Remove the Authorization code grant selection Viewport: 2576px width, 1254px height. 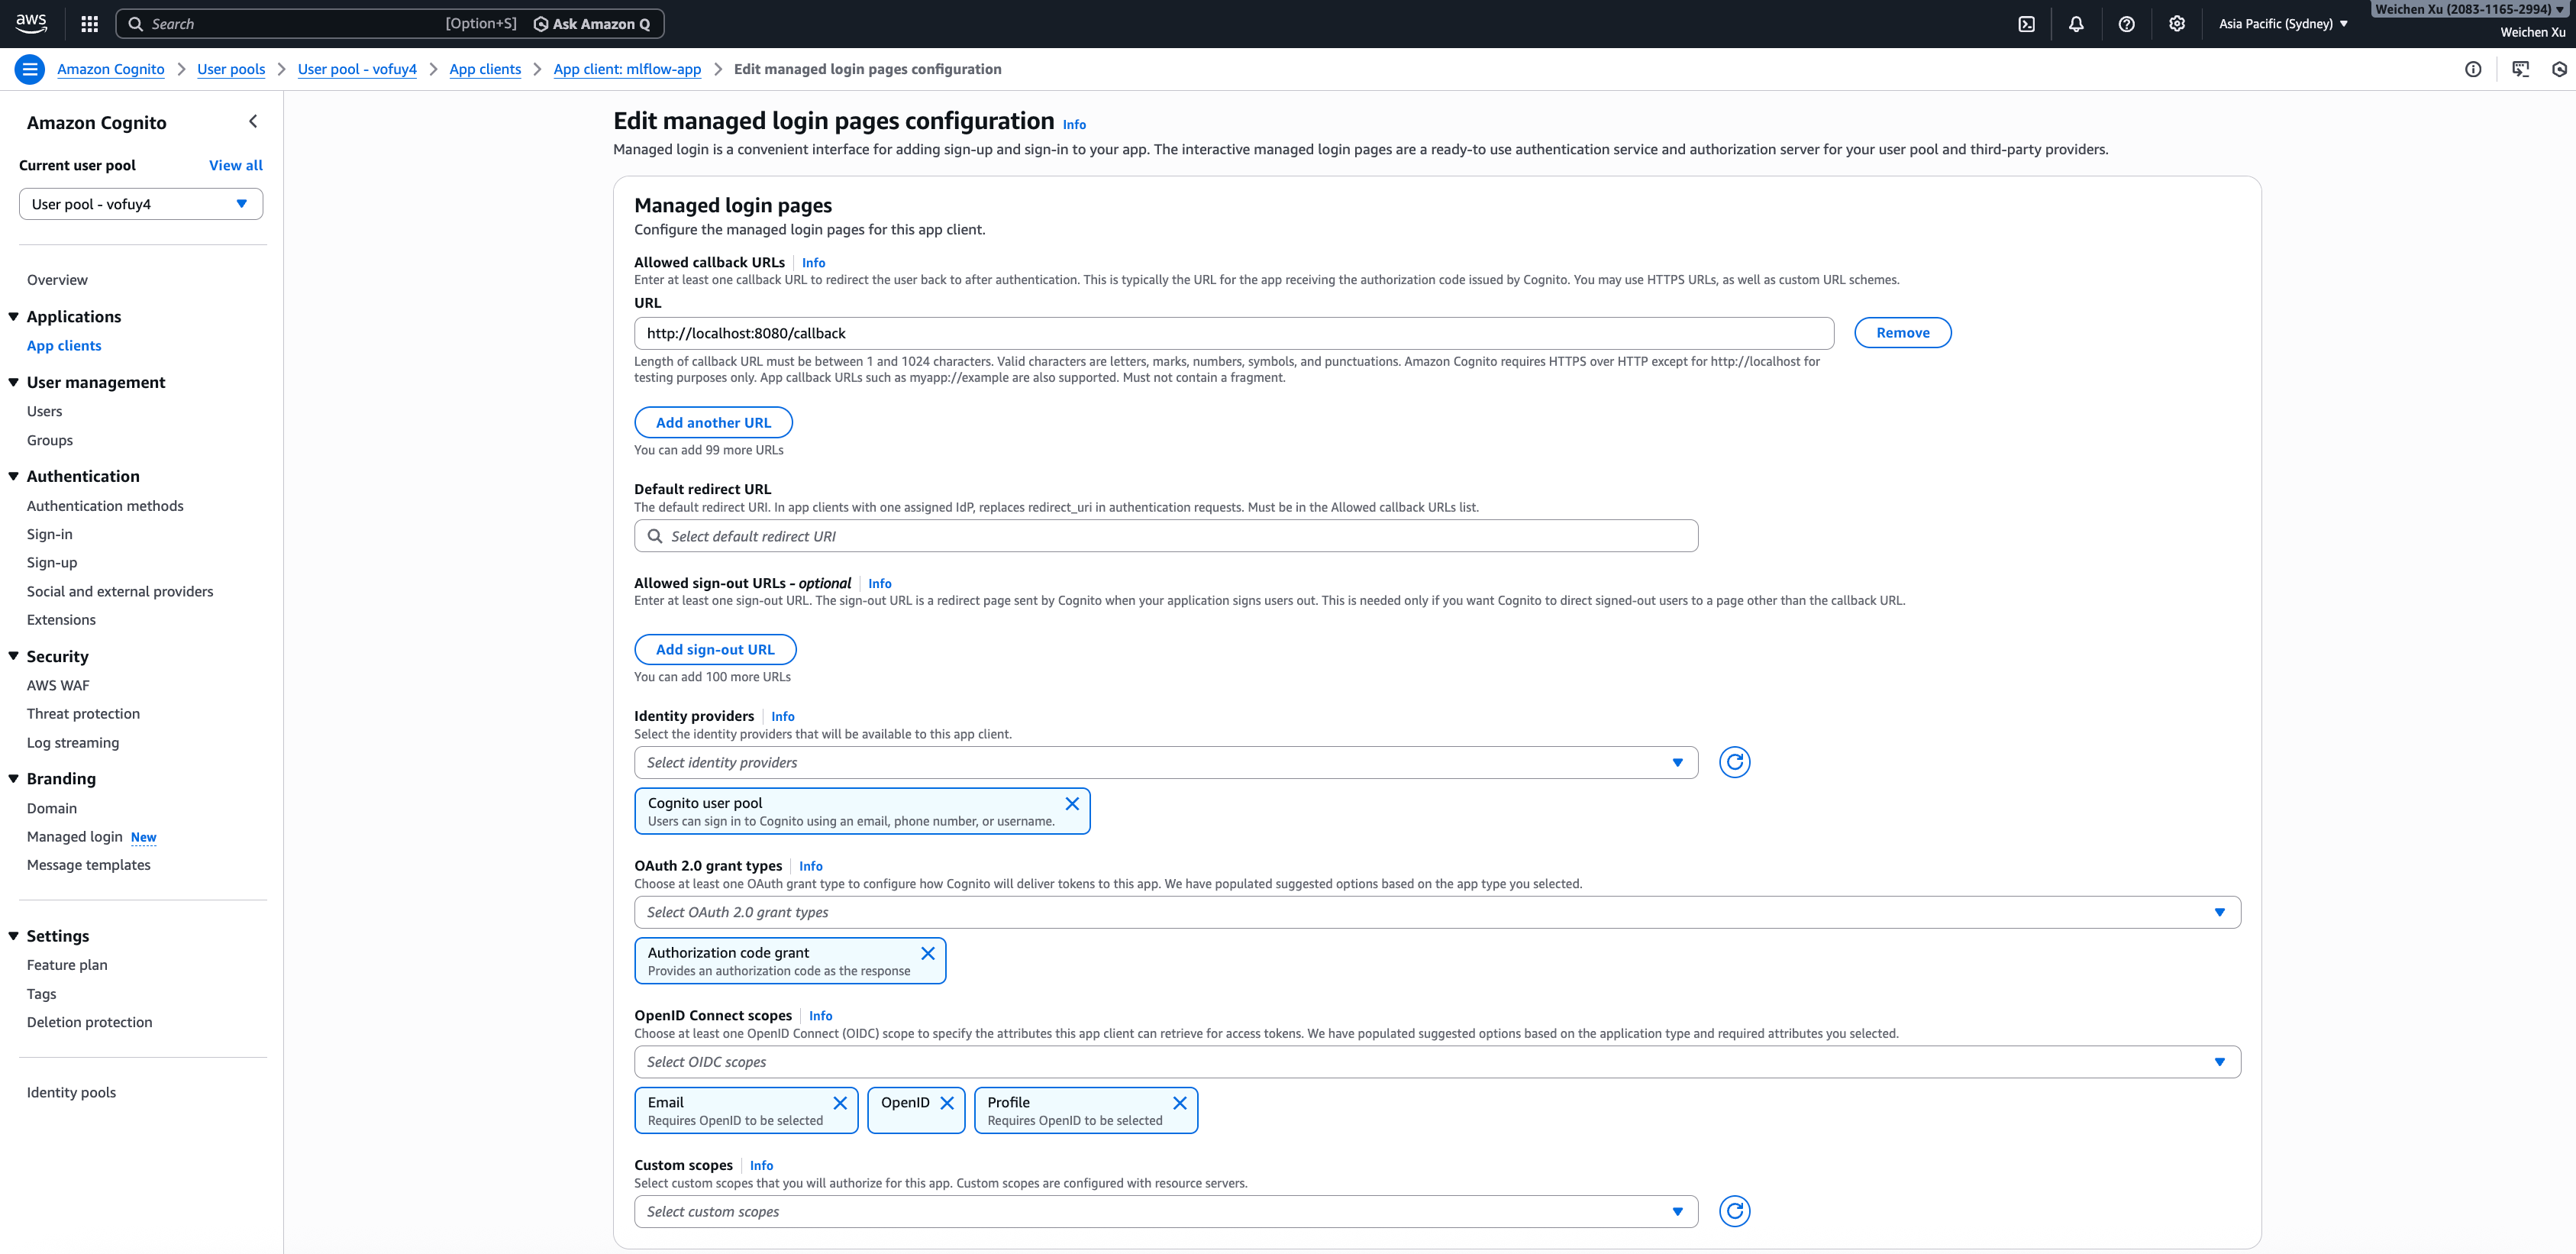tap(928, 953)
